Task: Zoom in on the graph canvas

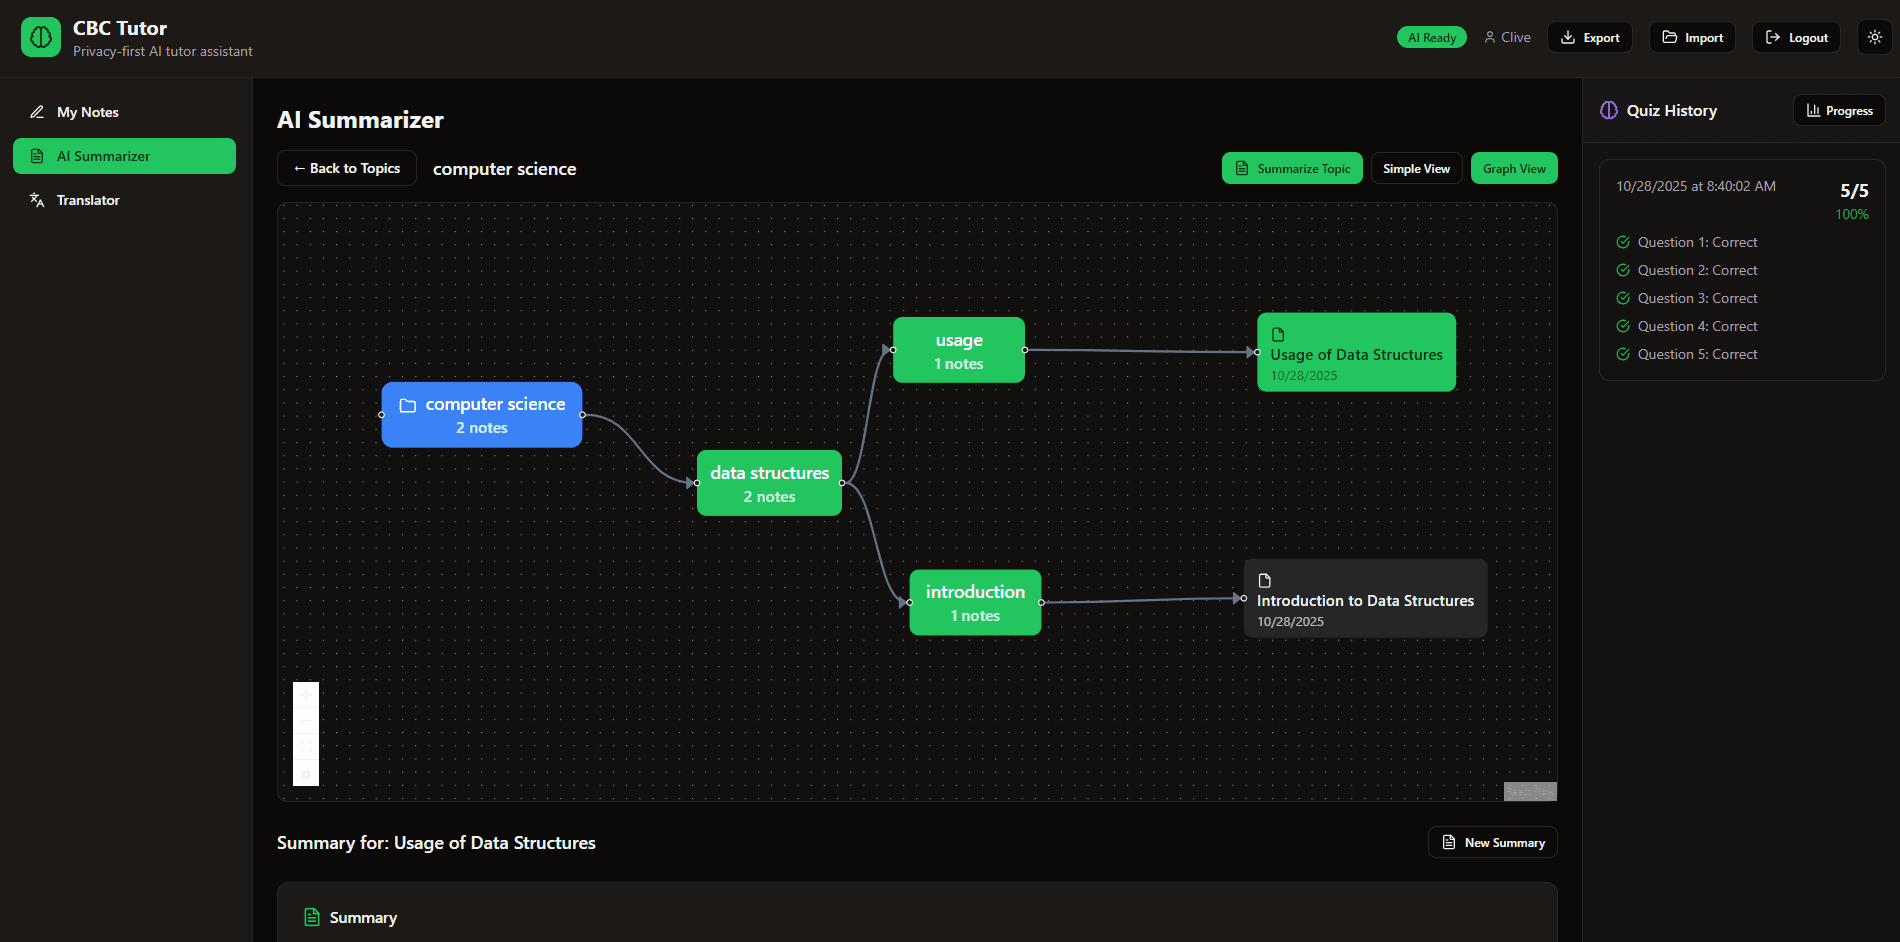Action: [x=306, y=695]
